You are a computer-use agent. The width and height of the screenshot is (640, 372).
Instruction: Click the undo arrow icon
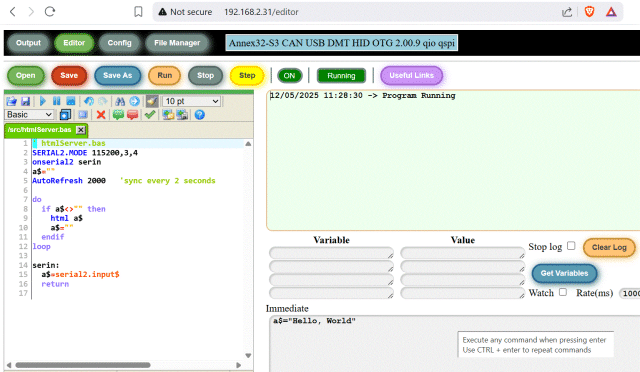click(x=89, y=101)
